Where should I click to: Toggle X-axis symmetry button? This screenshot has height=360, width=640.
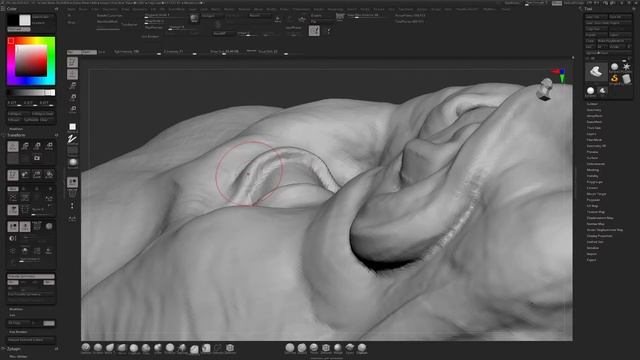pyautogui.click(x=13, y=282)
